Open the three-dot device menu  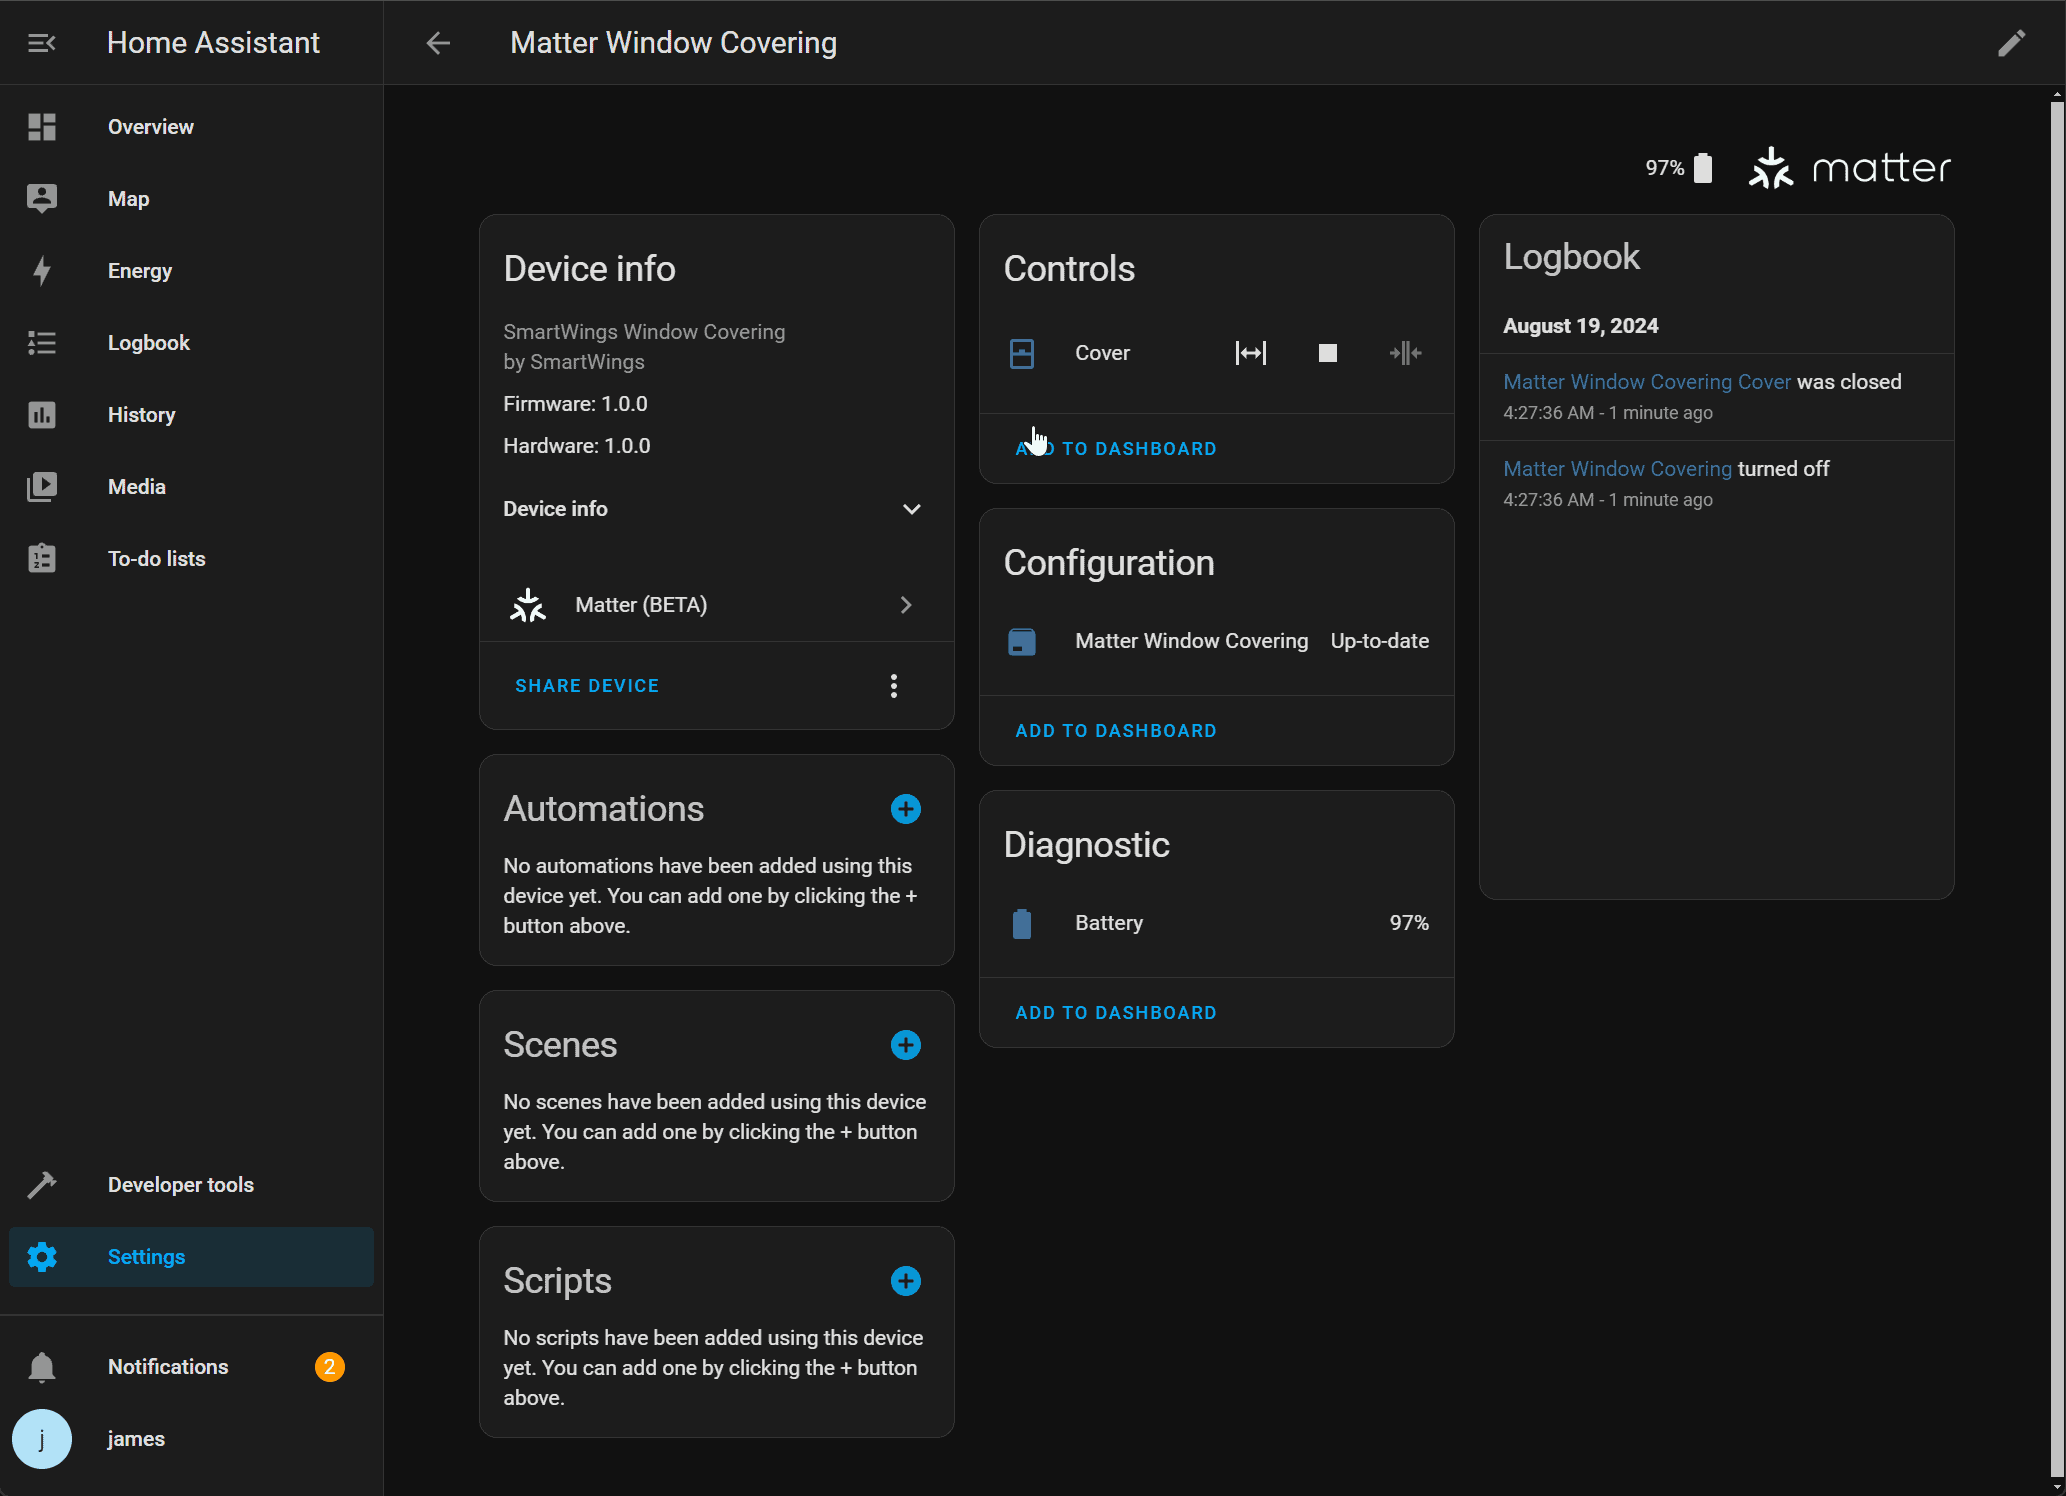(x=893, y=686)
